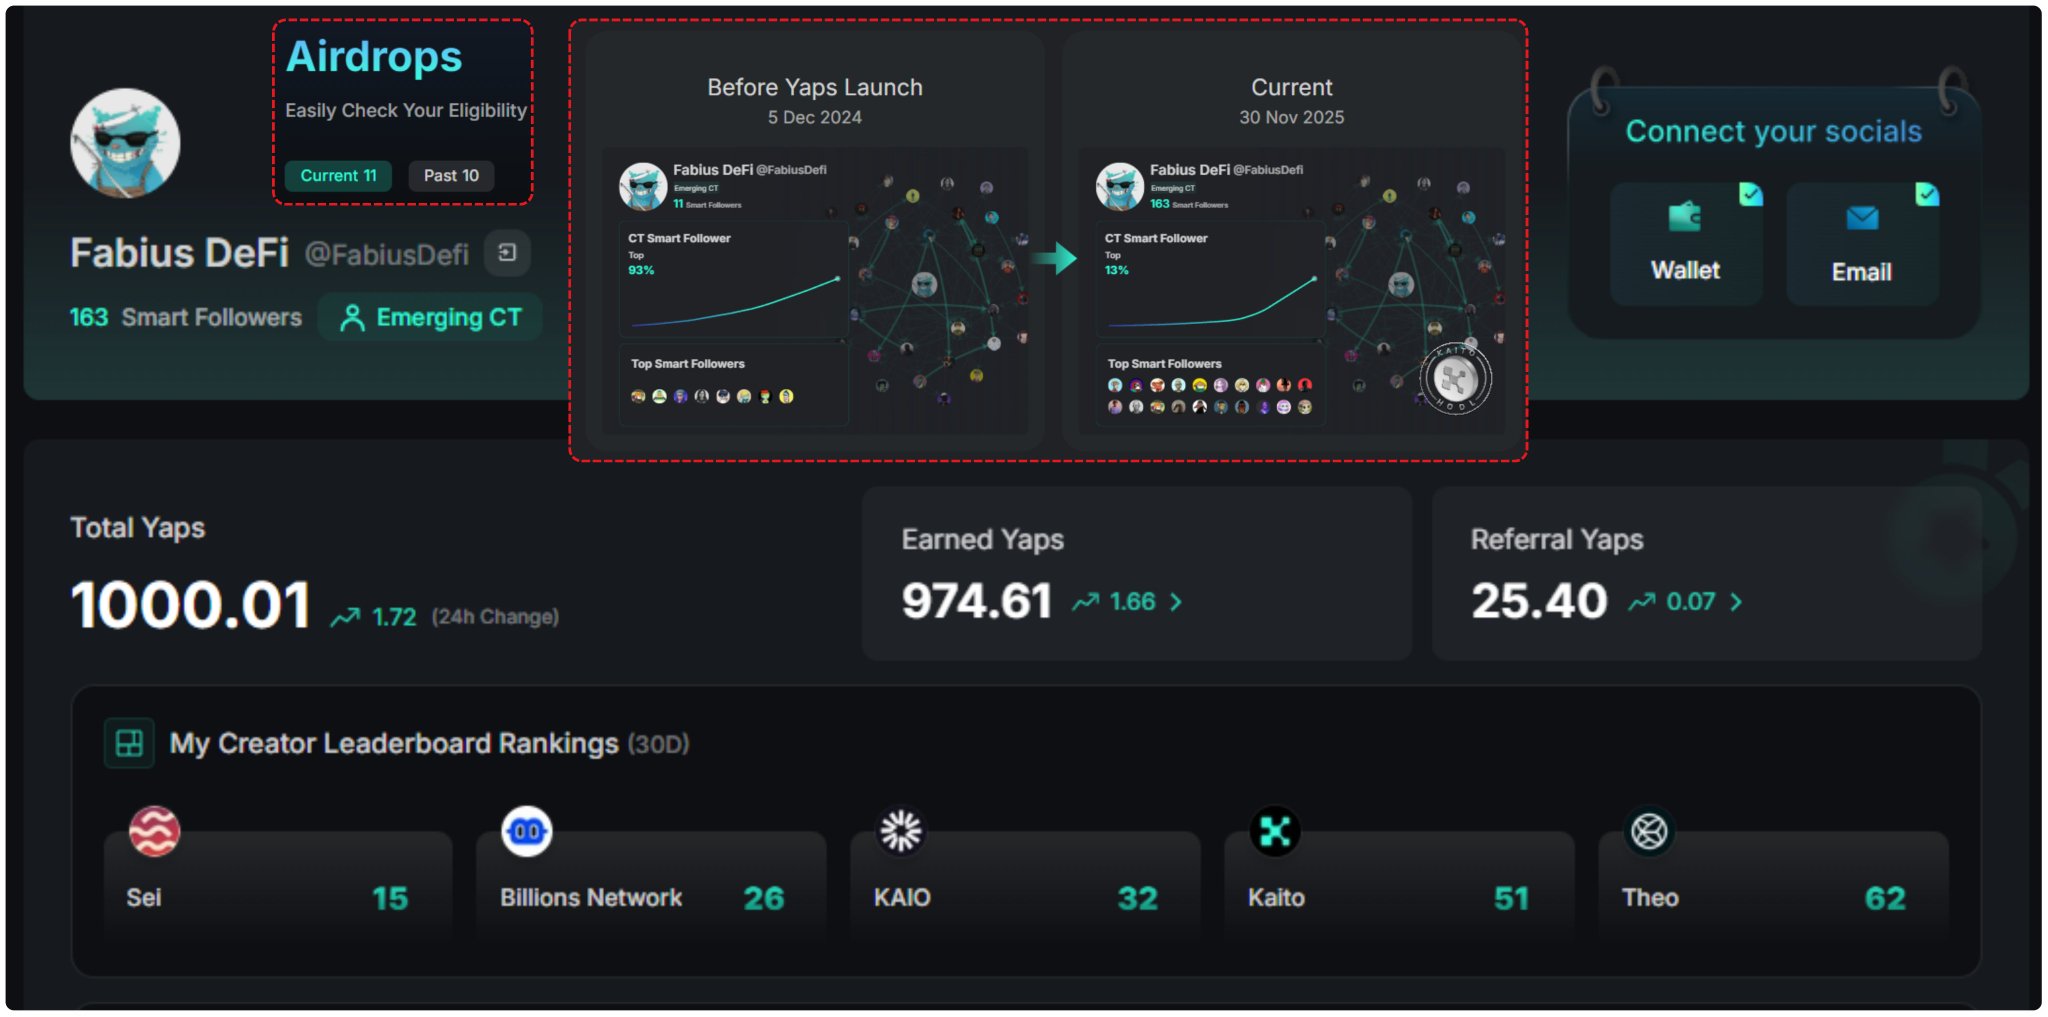The height and width of the screenshot is (1017, 2048).
Task: Click the Wallet social connect button
Action: (1686, 243)
